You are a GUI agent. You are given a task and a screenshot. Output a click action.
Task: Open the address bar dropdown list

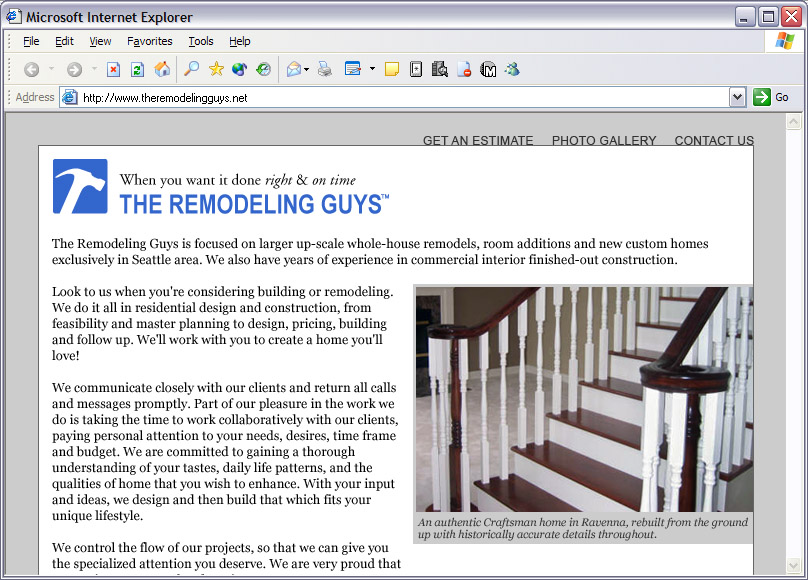coord(737,97)
